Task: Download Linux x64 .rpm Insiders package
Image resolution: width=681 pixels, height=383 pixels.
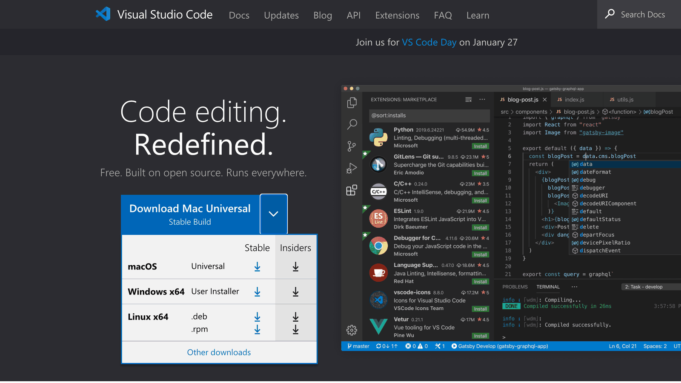Action: [295, 330]
